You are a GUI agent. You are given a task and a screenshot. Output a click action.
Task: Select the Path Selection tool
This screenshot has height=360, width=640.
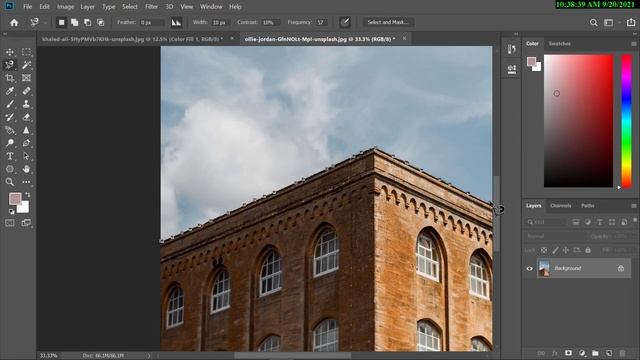[x=26, y=156]
